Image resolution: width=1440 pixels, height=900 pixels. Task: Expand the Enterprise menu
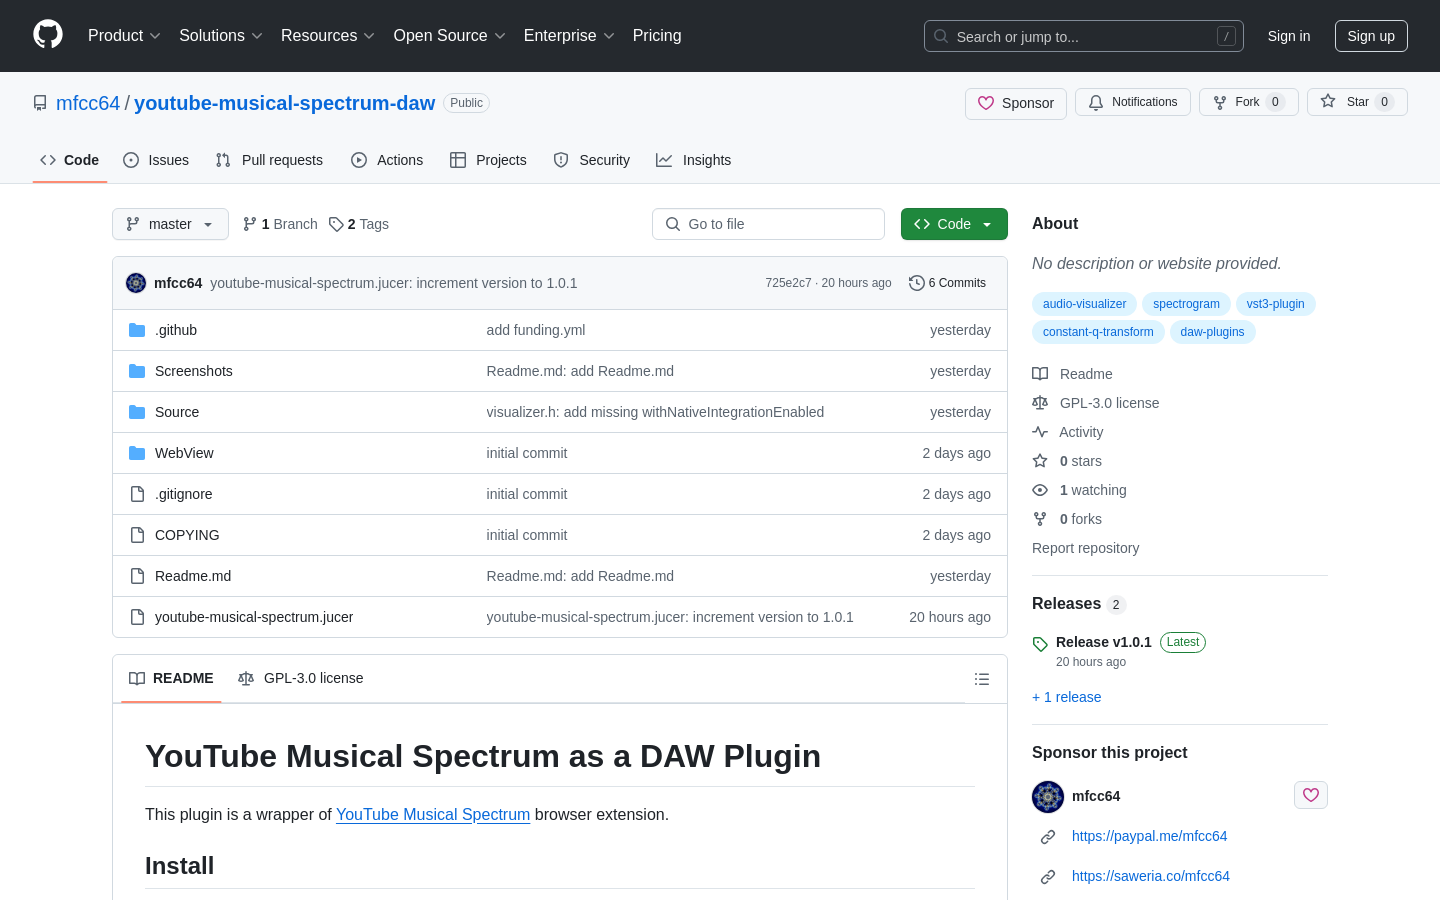click(x=569, y=36)
